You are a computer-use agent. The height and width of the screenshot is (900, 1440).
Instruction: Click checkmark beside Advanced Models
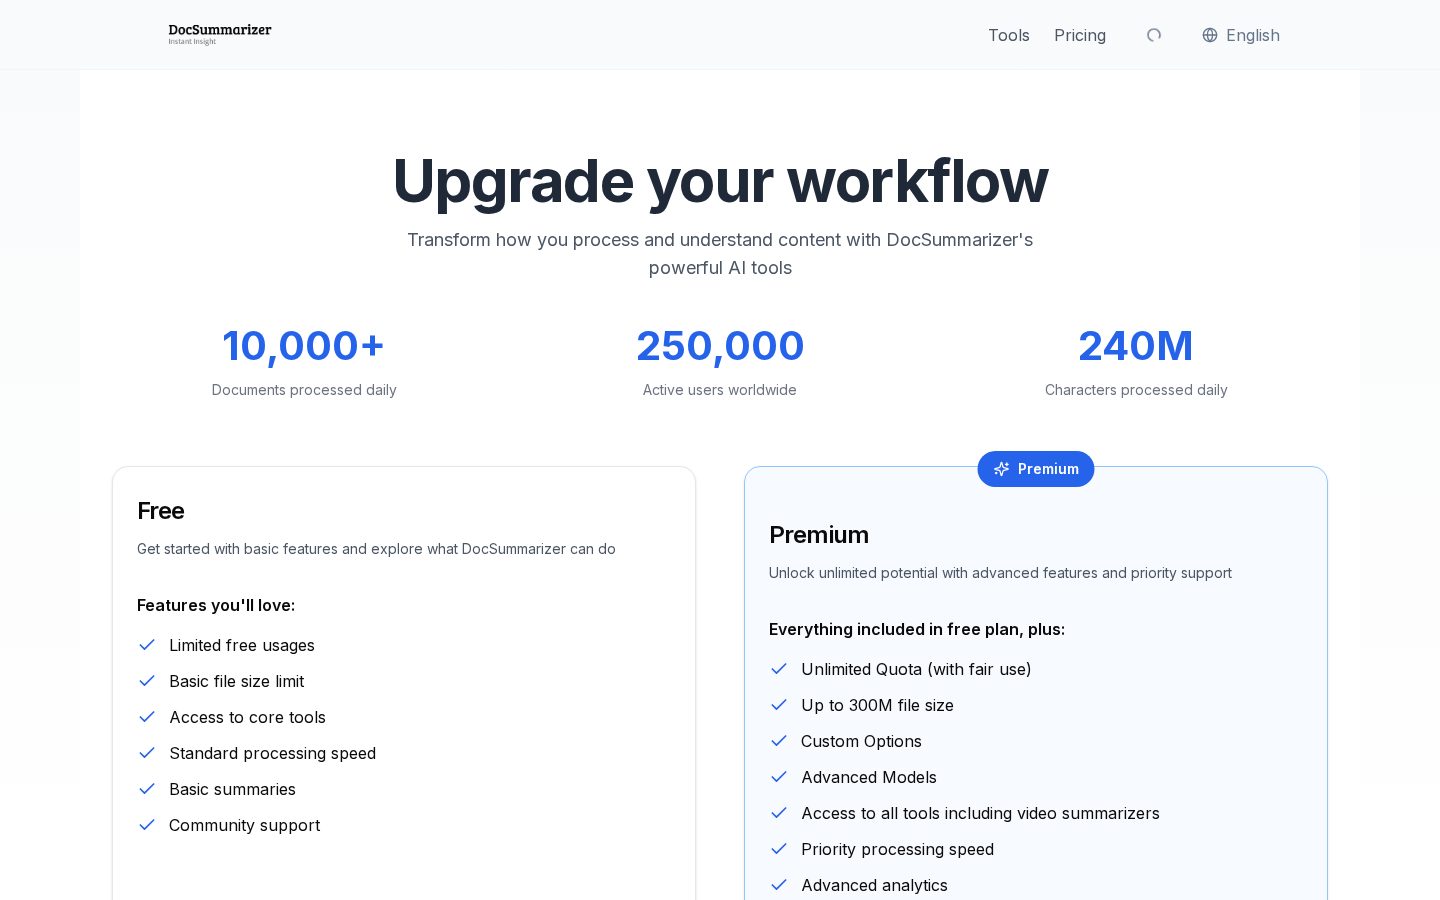coord(779,777)
